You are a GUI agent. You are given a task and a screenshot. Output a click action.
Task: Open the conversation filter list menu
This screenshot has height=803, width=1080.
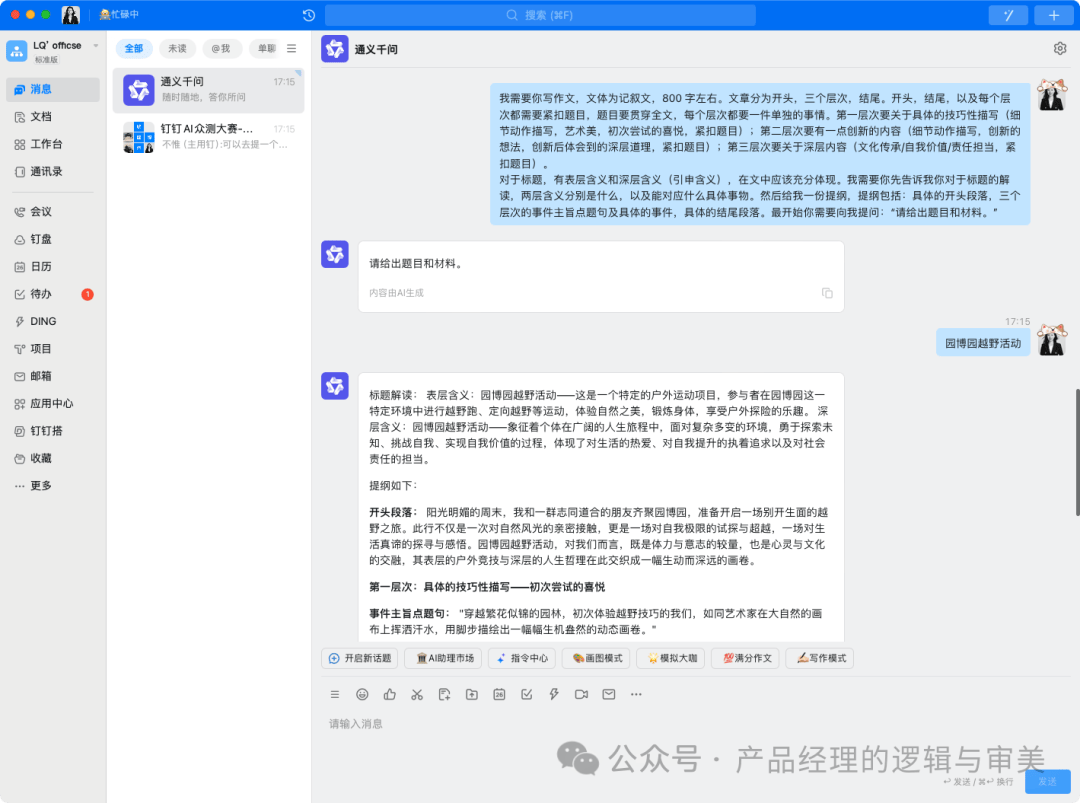291,48
